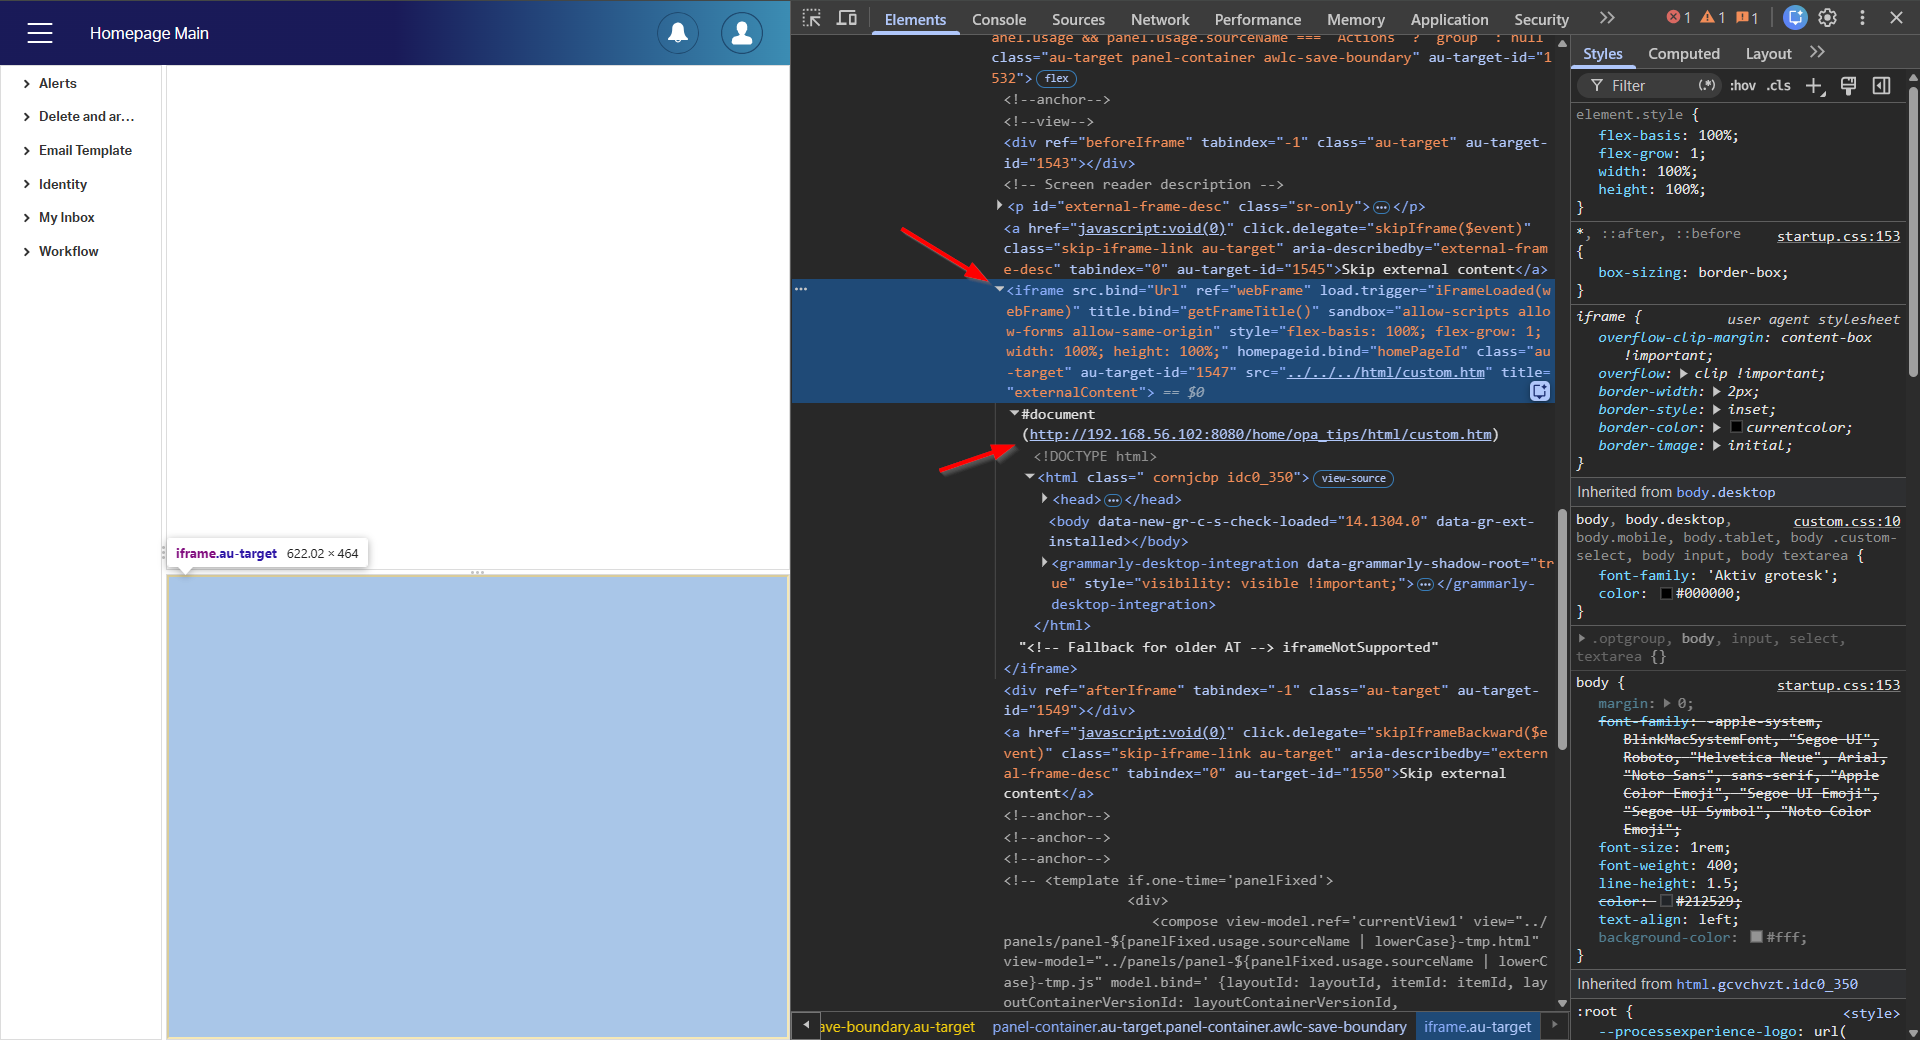Click the flex badge on panel-container element

click(x=1056, y=78)
